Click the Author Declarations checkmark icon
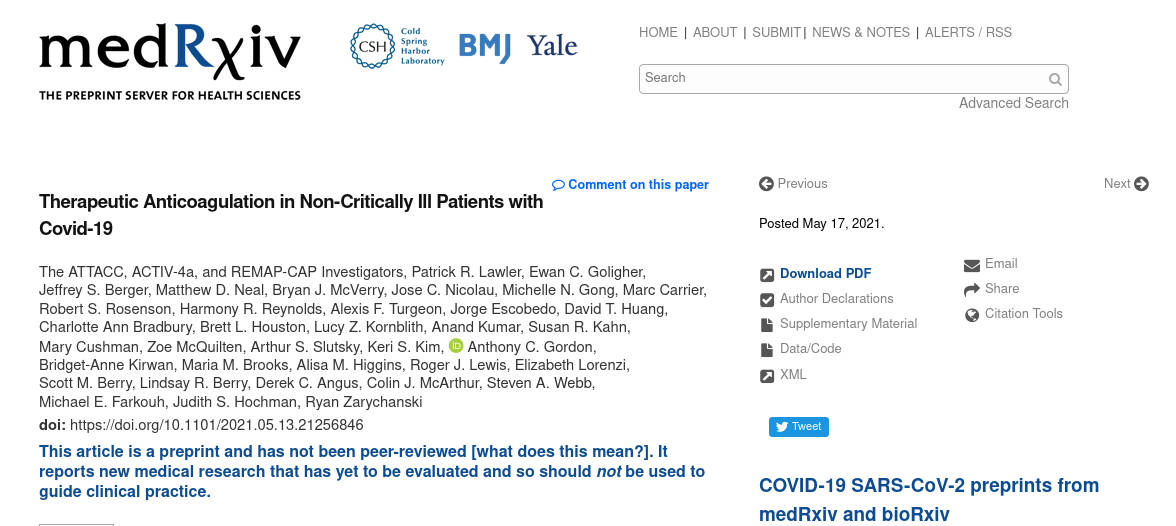The height and width of the screenshot is (526, 1176). pos(767,300)
